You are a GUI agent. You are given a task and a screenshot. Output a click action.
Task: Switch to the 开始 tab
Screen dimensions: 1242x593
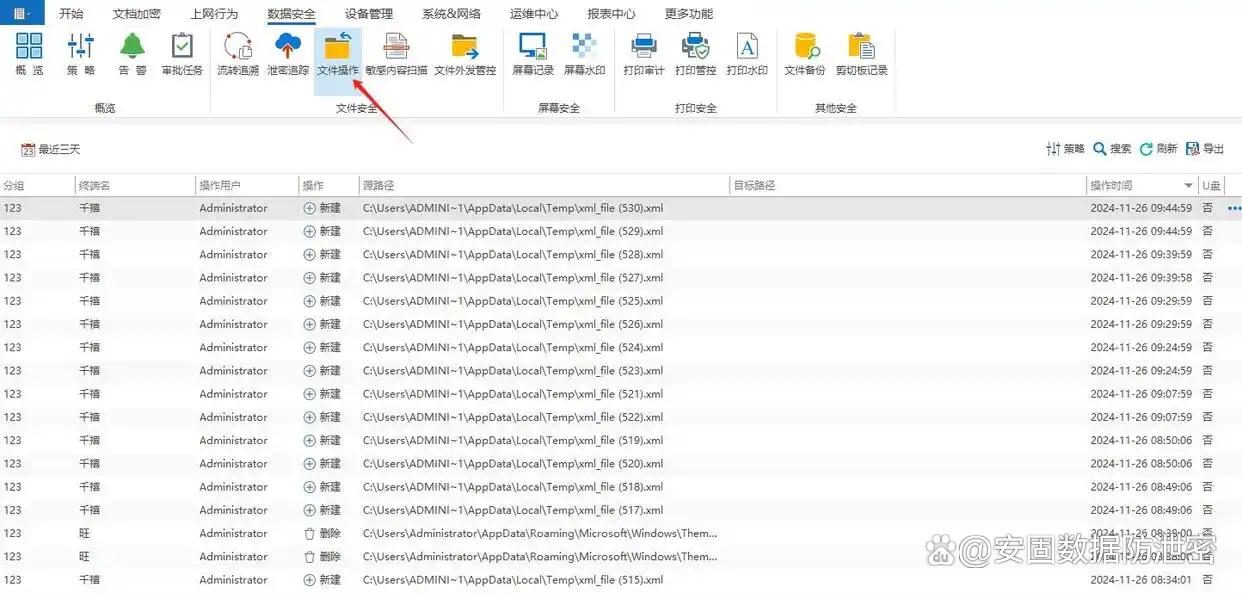(71, 14)
